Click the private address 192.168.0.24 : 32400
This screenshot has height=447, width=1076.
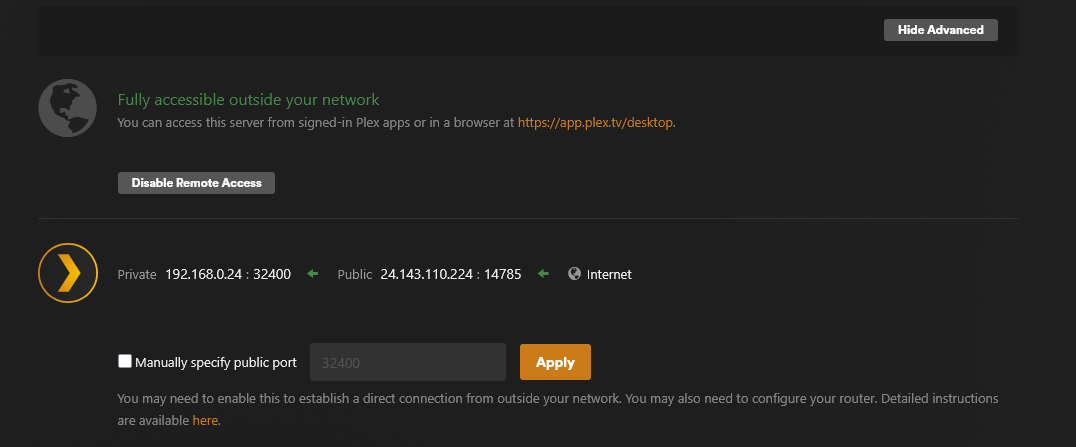[x=228, y=274]
